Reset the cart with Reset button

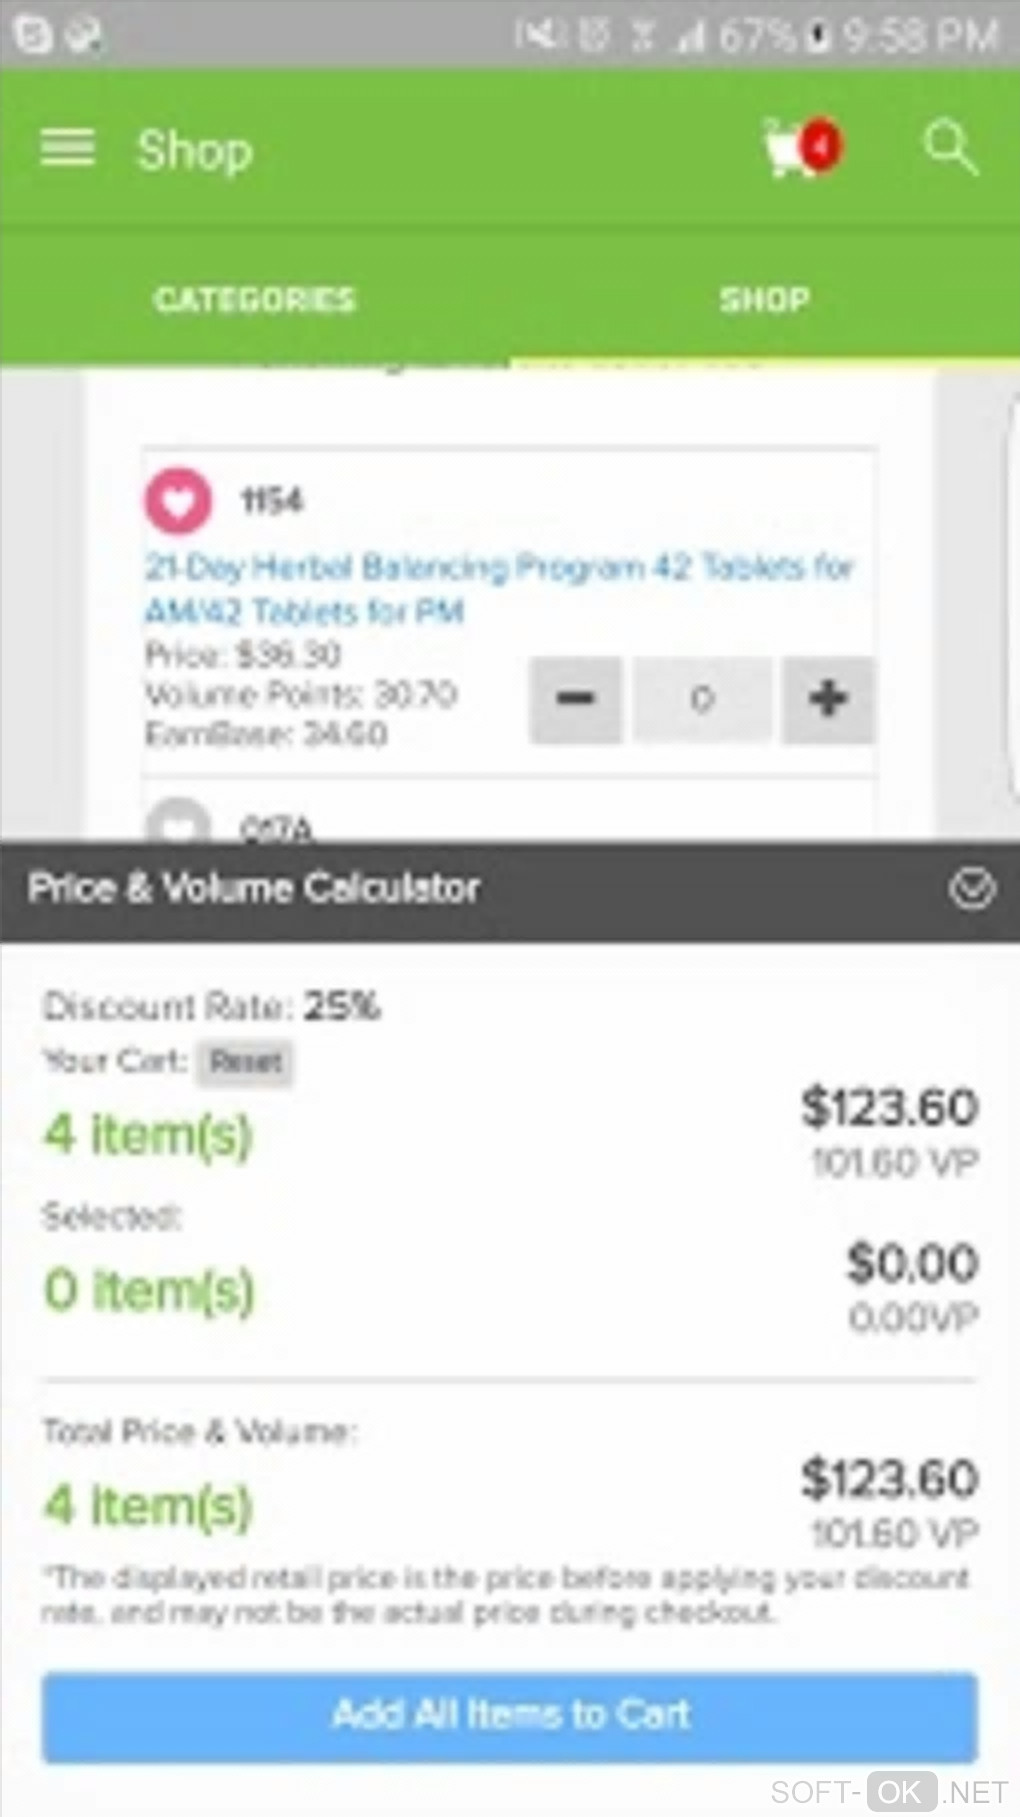click(x=246, y=1062)
